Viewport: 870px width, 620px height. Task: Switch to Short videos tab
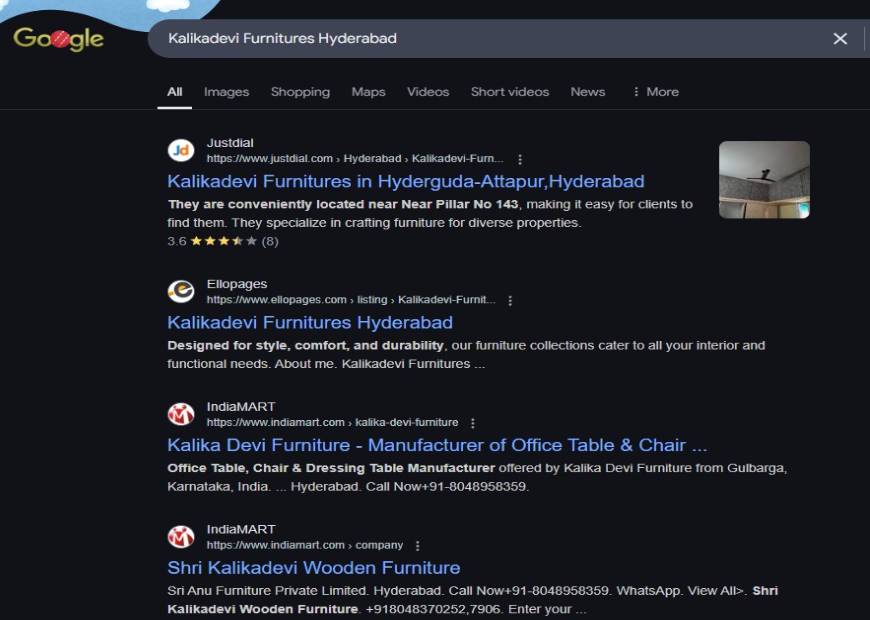click(510, 92)
